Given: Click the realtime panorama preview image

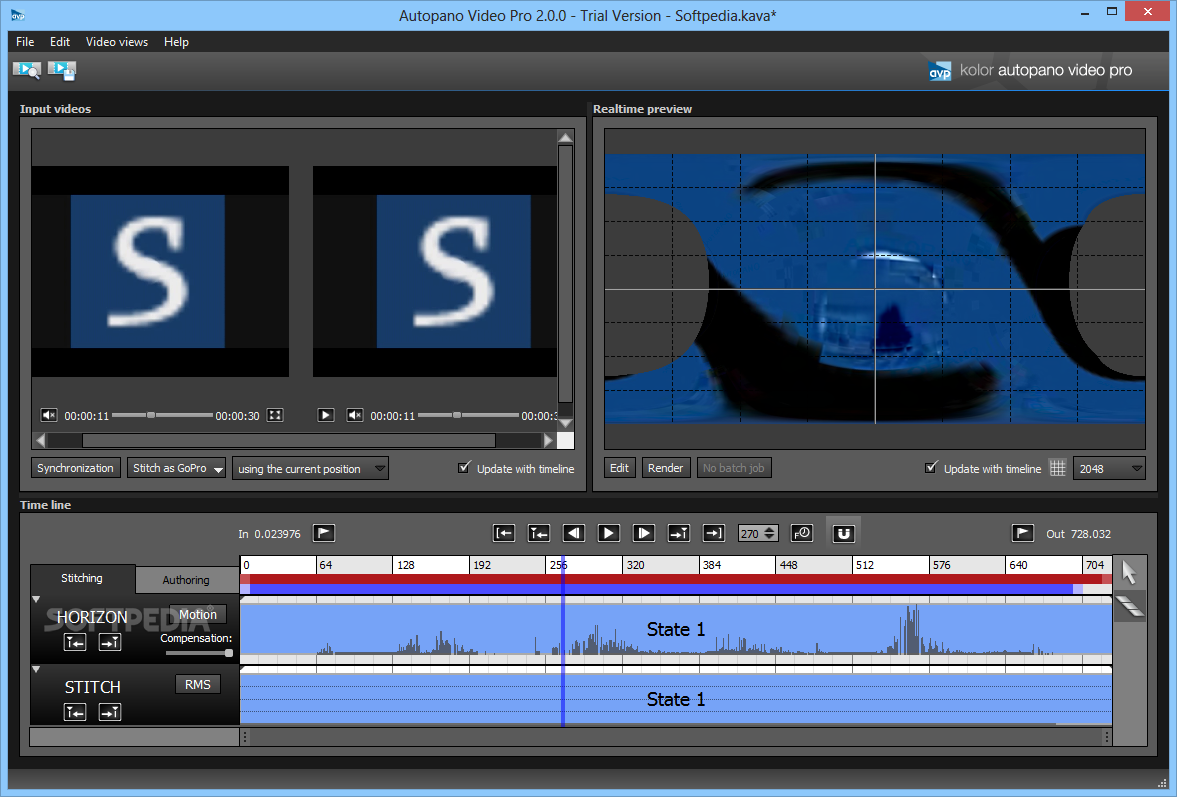Looking at the screenshot, I should (x=874, y=289).
